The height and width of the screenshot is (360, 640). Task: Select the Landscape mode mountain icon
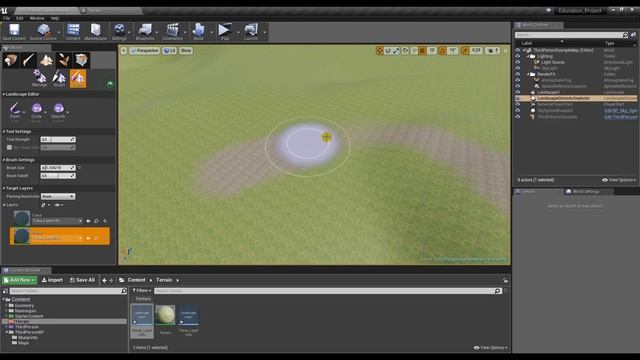click(x=46, y=60)
